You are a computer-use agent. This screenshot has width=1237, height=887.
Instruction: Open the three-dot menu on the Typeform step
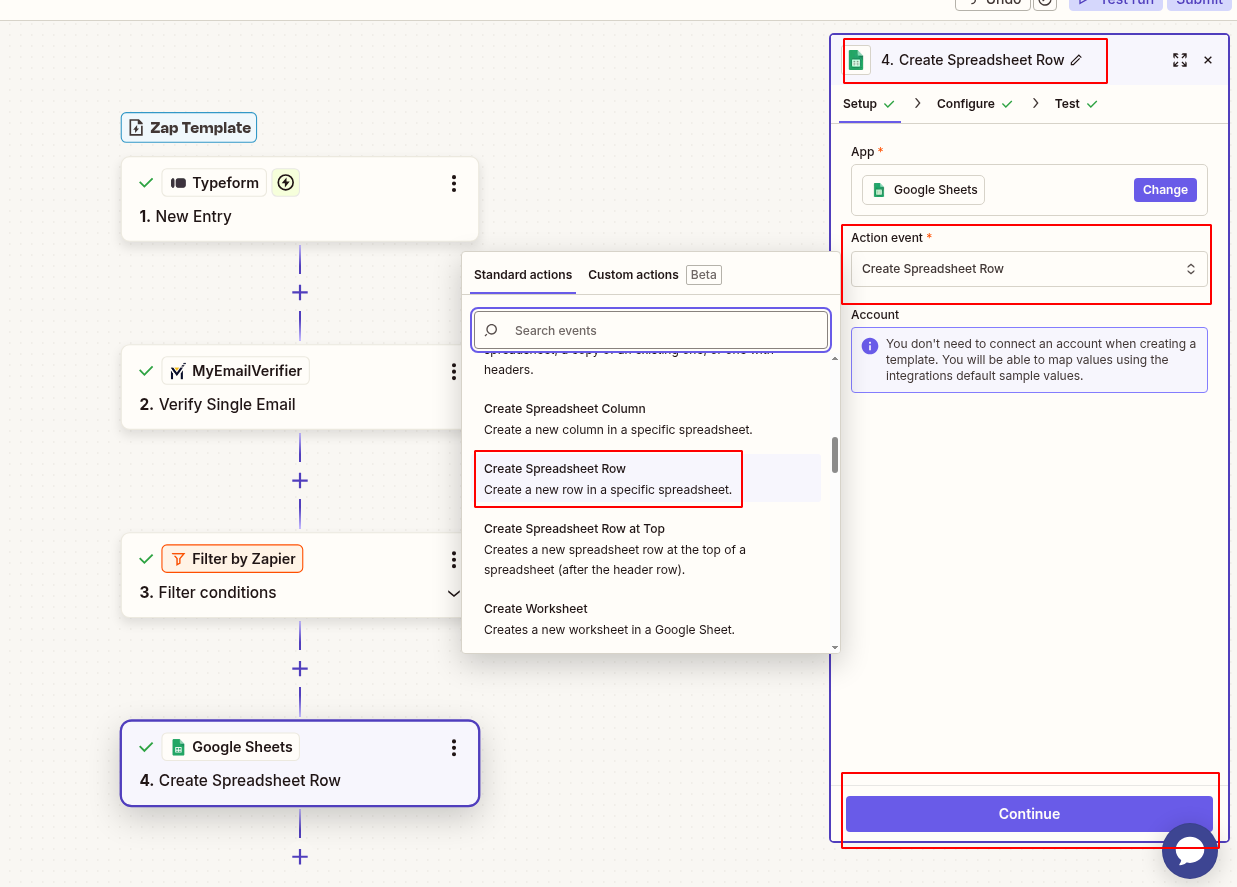454,183
